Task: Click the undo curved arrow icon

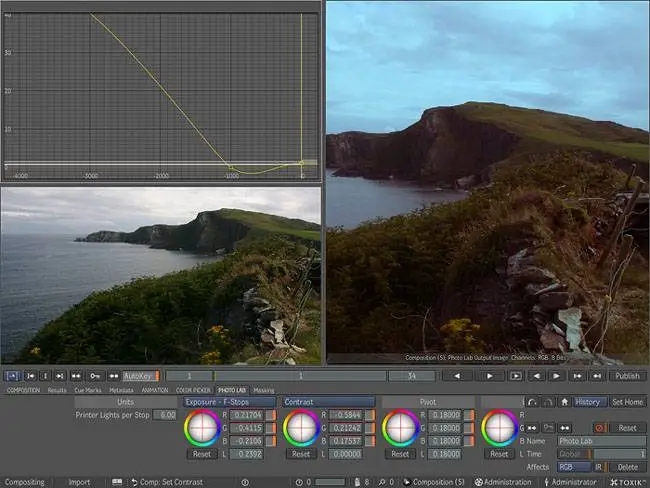Action: [x=531, y=402]
